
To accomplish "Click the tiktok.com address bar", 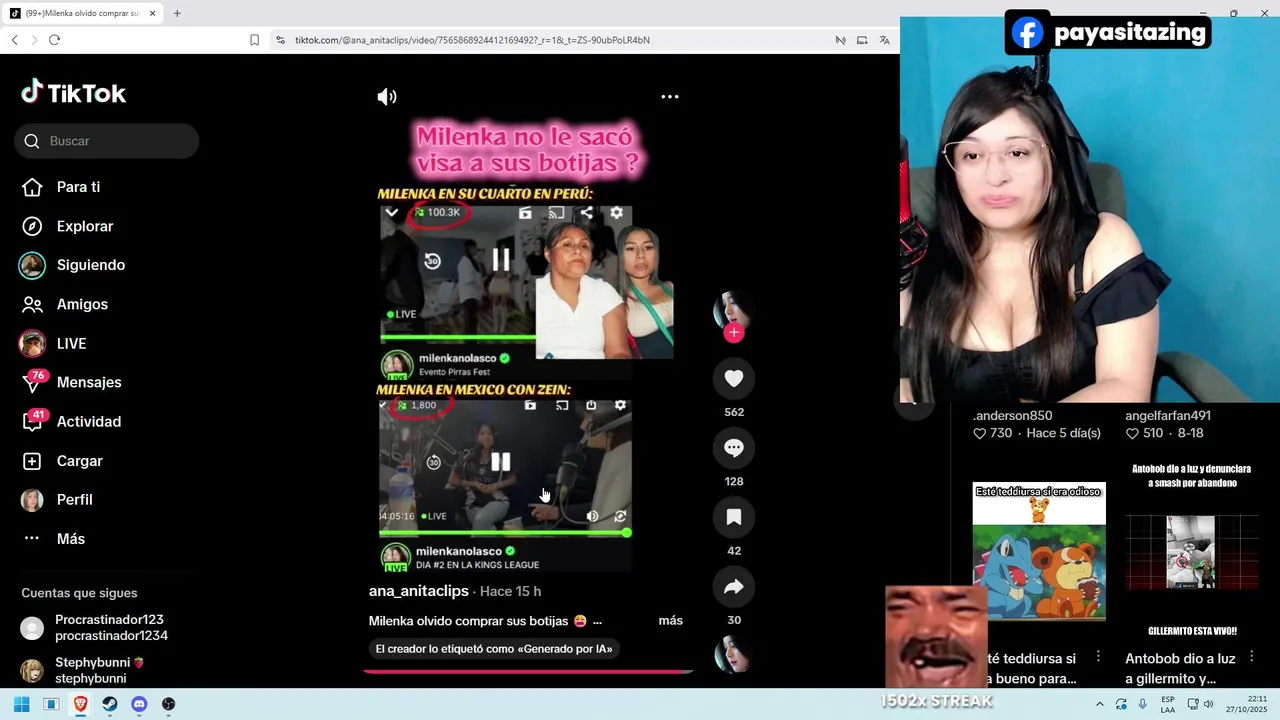I will pos(472,40).
